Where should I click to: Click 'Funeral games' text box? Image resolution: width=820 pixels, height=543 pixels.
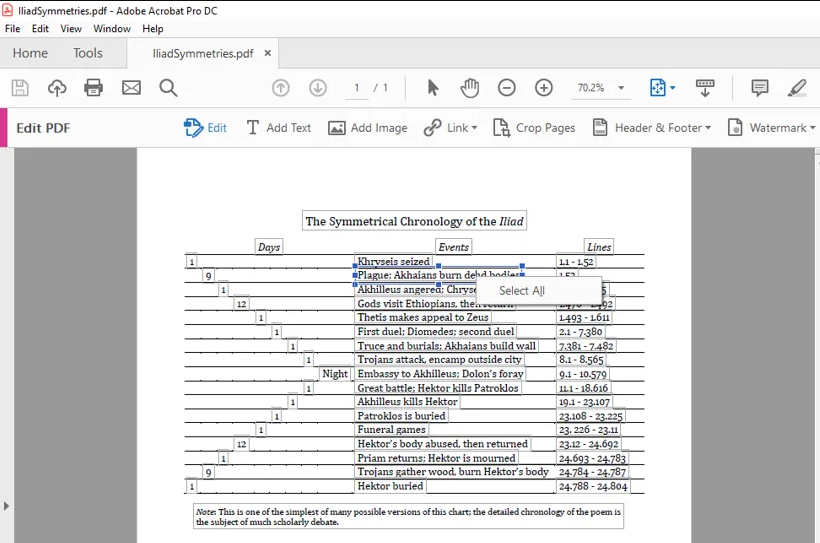coord(391,429)
